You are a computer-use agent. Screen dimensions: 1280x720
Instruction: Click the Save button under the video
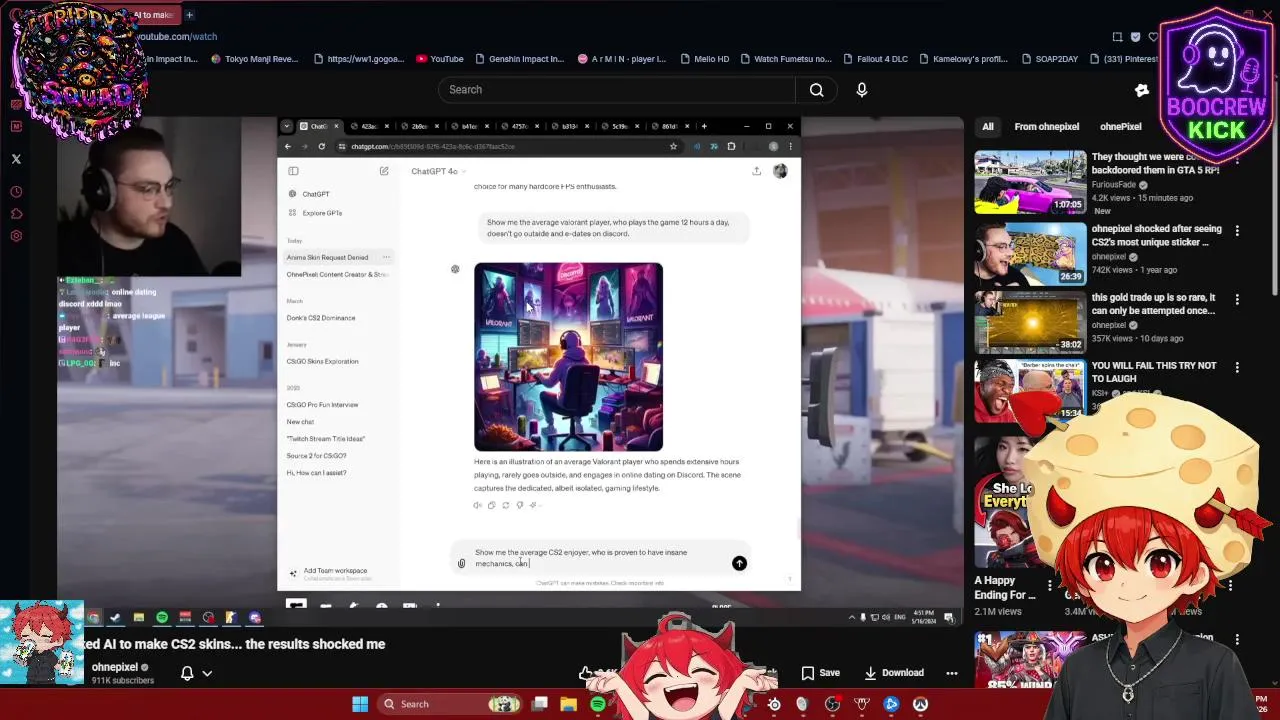point(820,673)
